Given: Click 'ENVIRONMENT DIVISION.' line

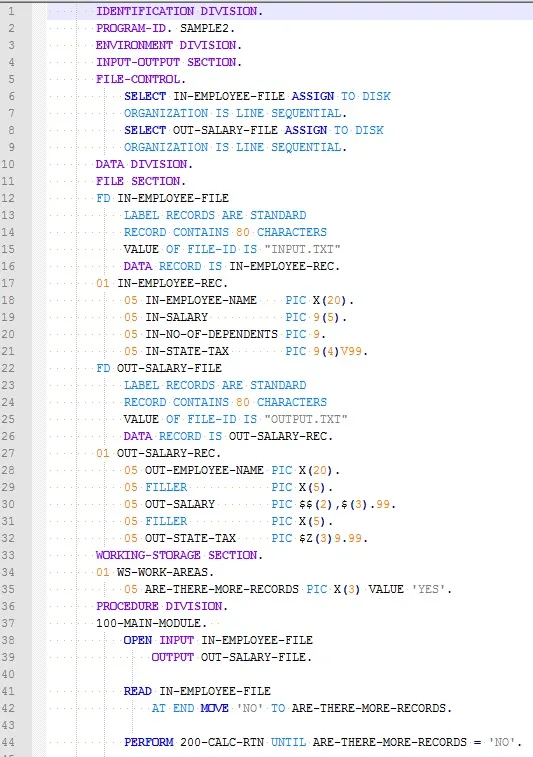Looking at the screenshot, I should pyautogui.click(x=168, y=45).
